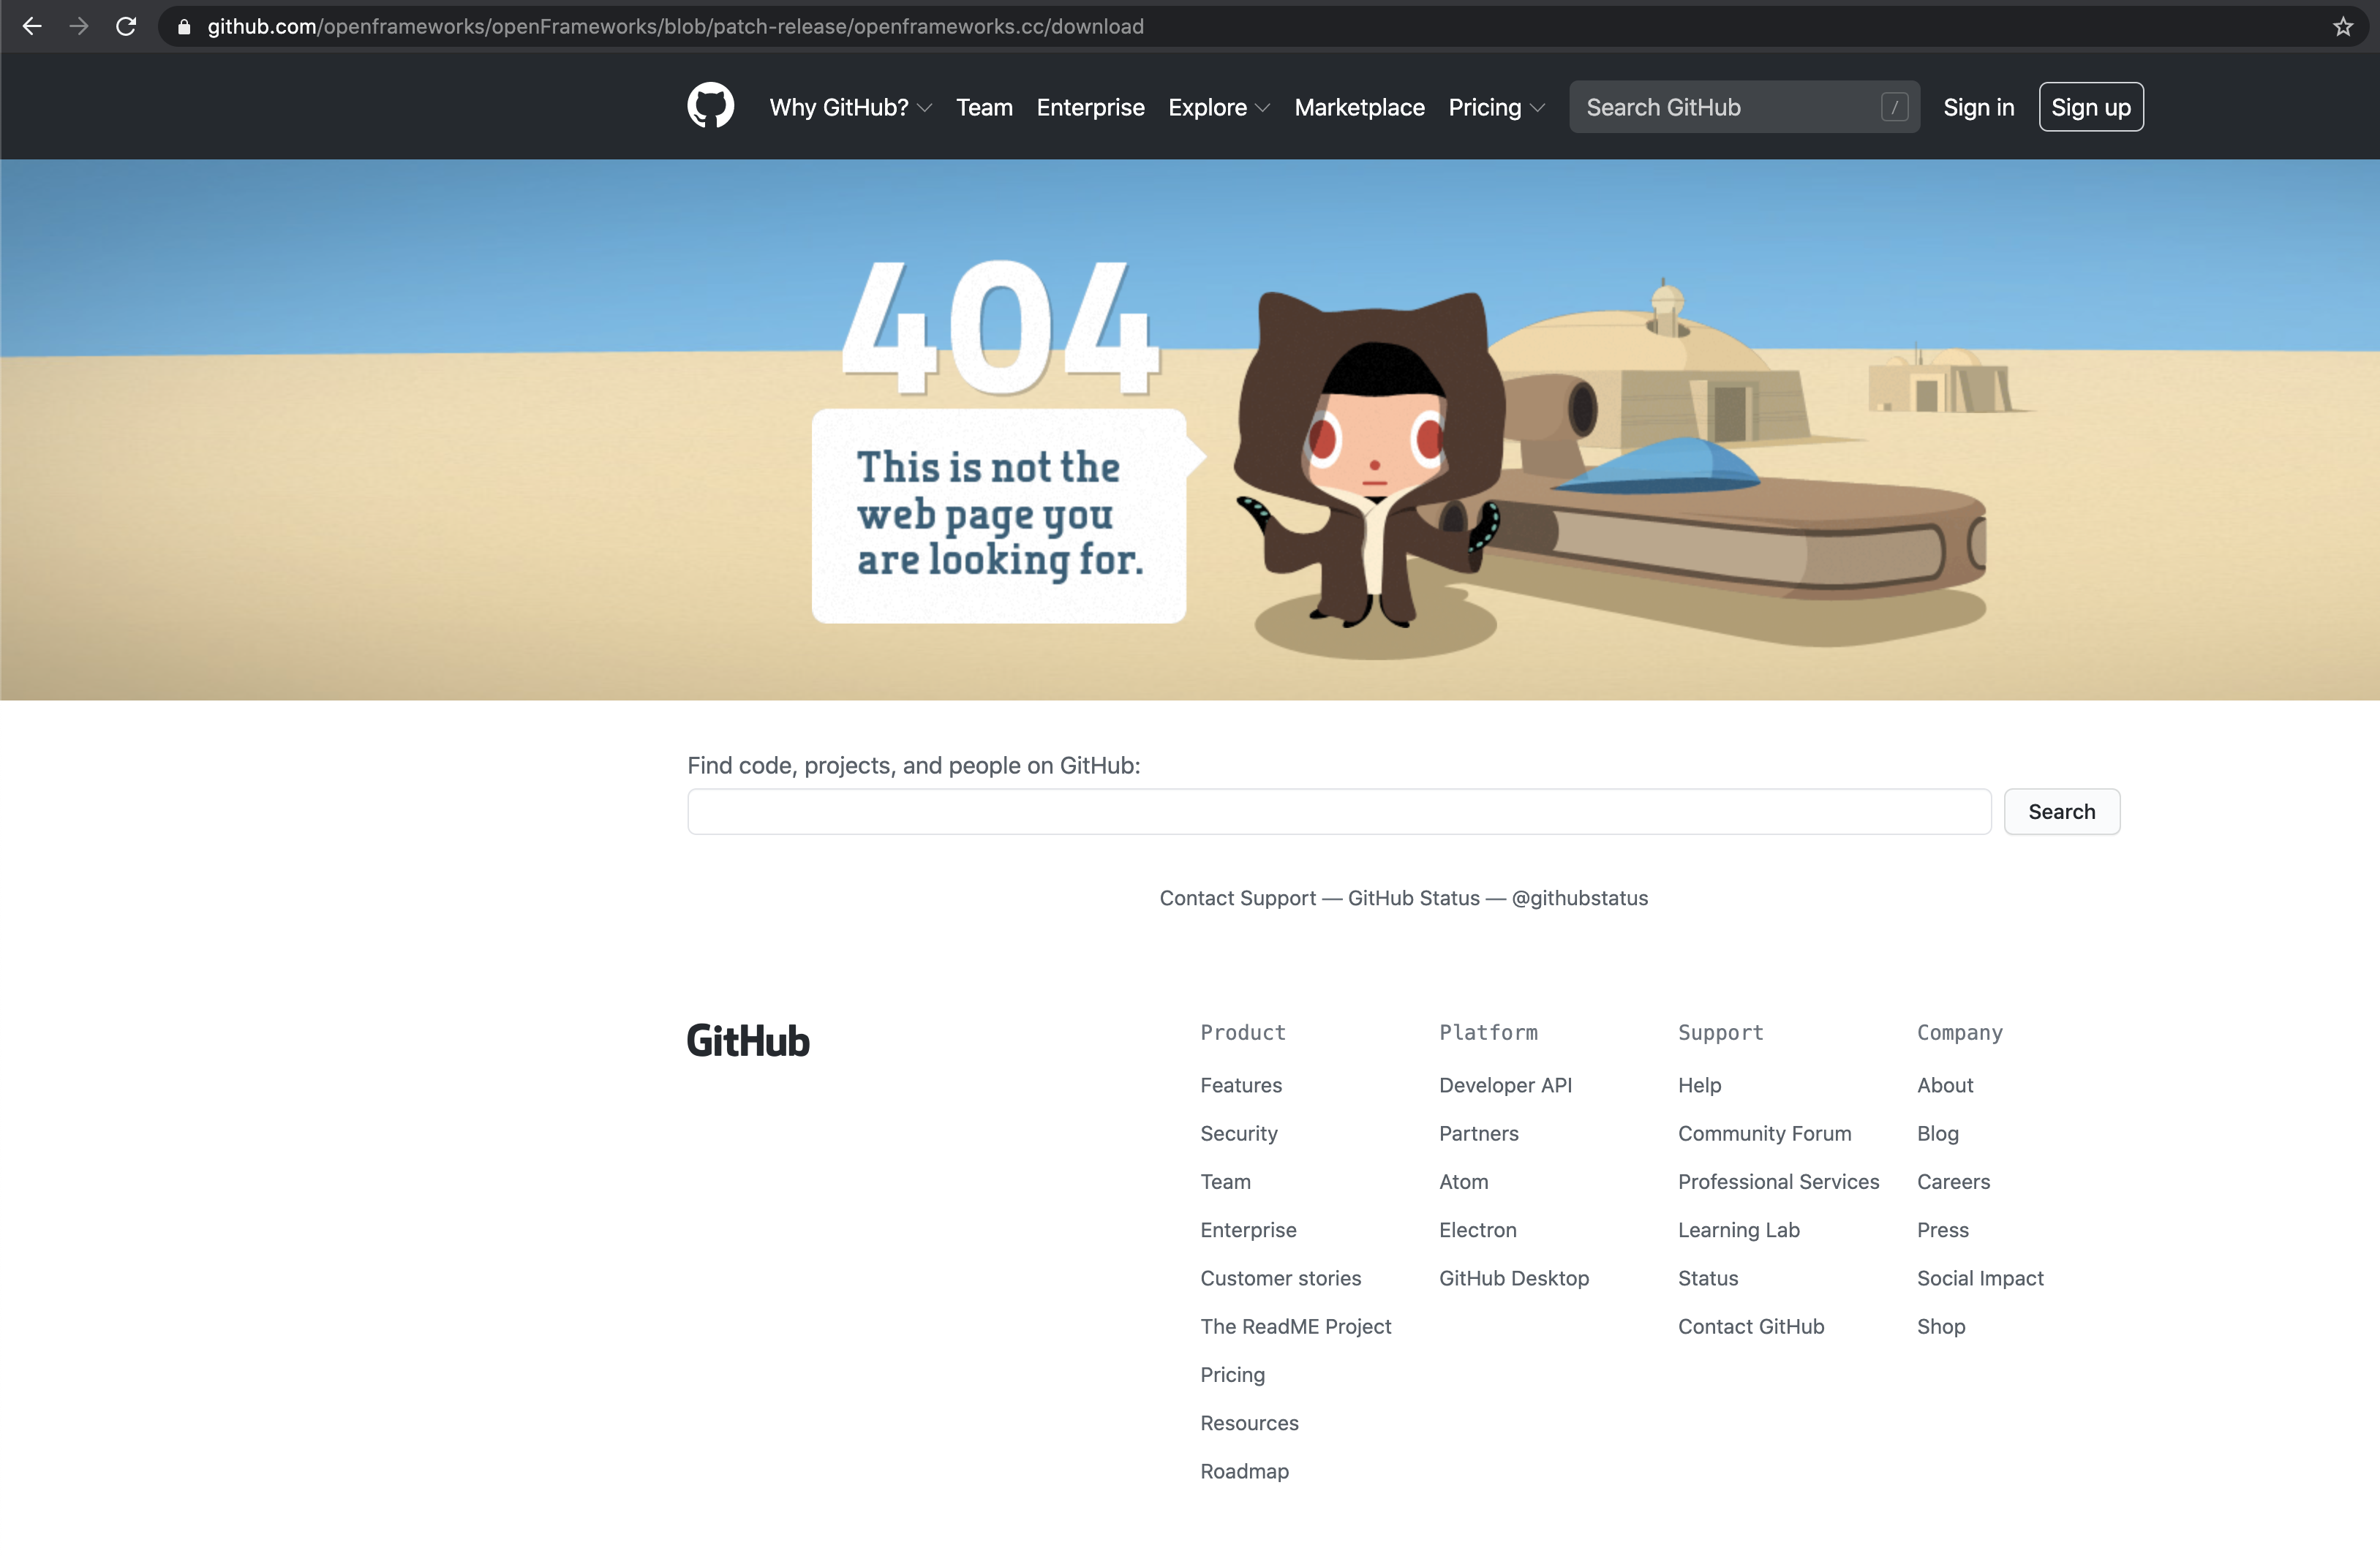Click the GitHub octocat logo in header

(710, 106)
